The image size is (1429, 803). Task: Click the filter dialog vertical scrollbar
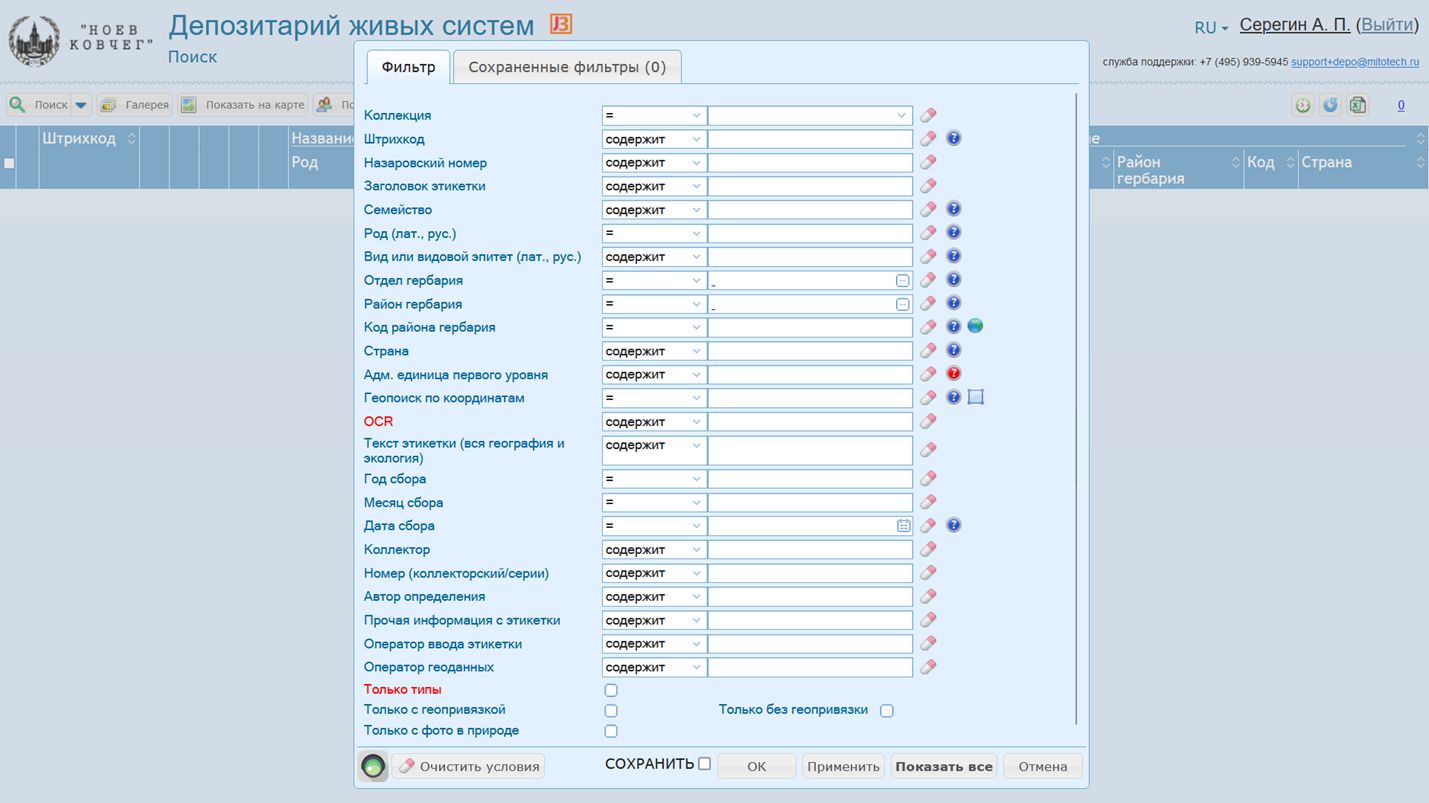click(1077, 408)
